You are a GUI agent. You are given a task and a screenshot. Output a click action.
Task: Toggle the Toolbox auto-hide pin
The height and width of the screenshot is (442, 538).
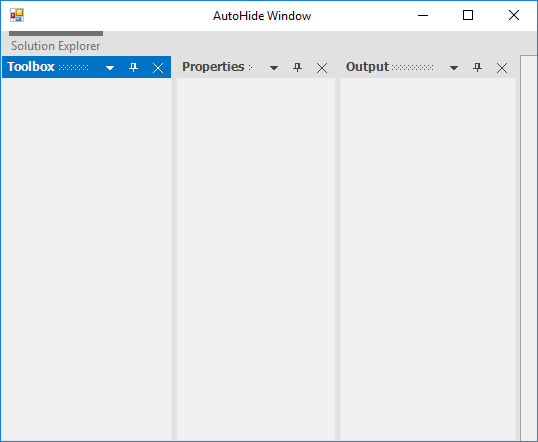[x=133, y=67]
